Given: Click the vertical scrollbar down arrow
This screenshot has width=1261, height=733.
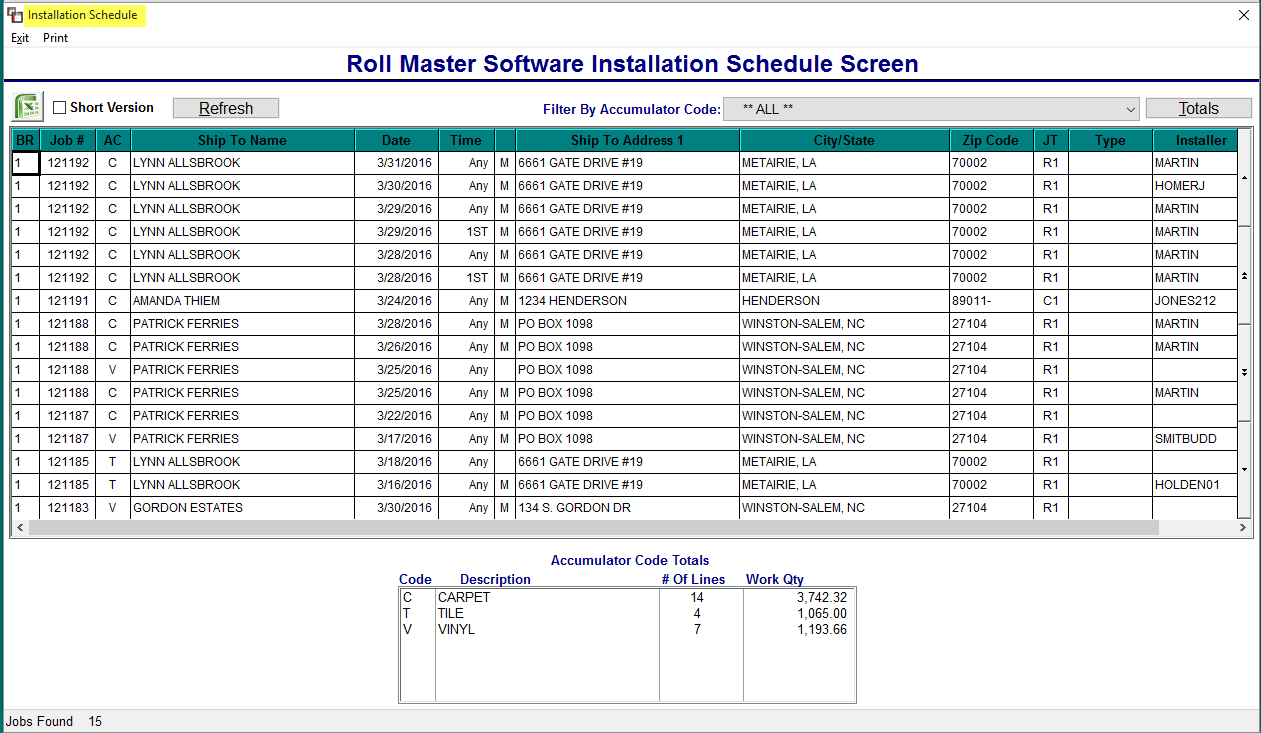Looking at the screenshot, I should pos(1244,469).
